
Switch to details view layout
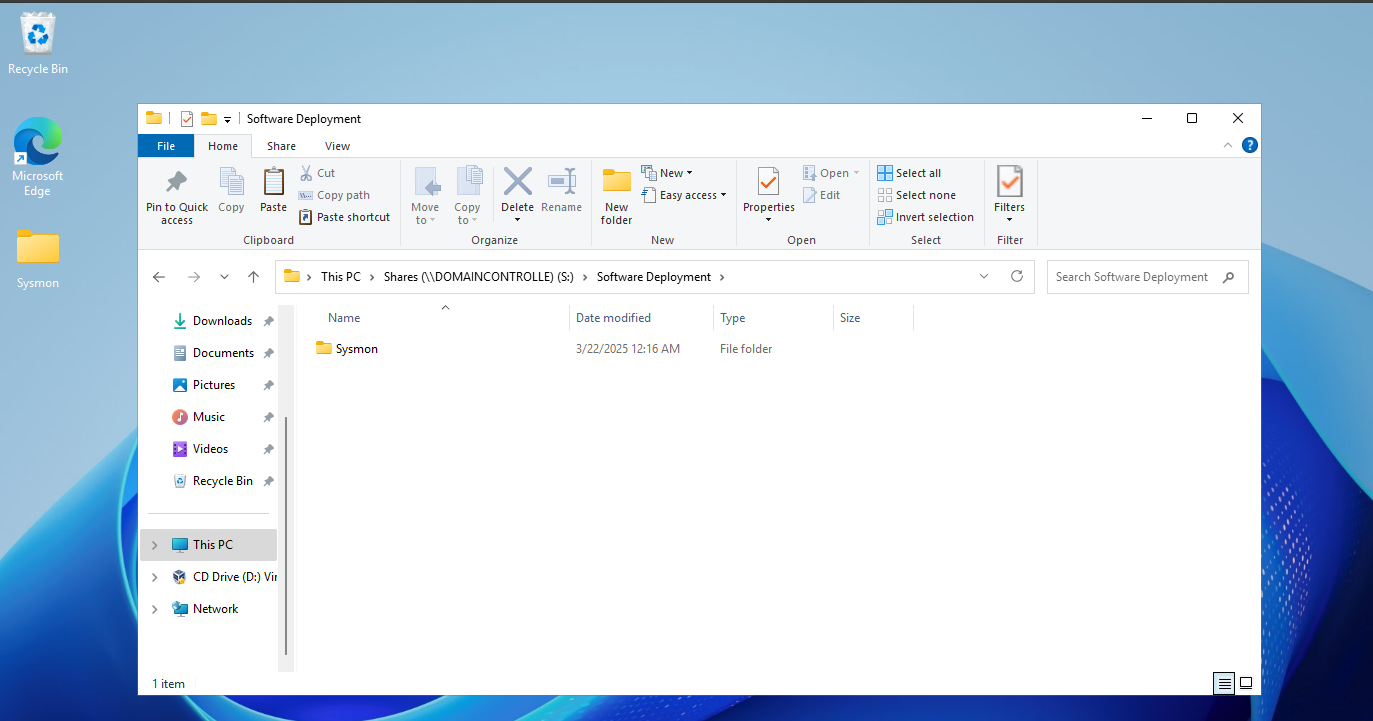tap(1225, 684)
